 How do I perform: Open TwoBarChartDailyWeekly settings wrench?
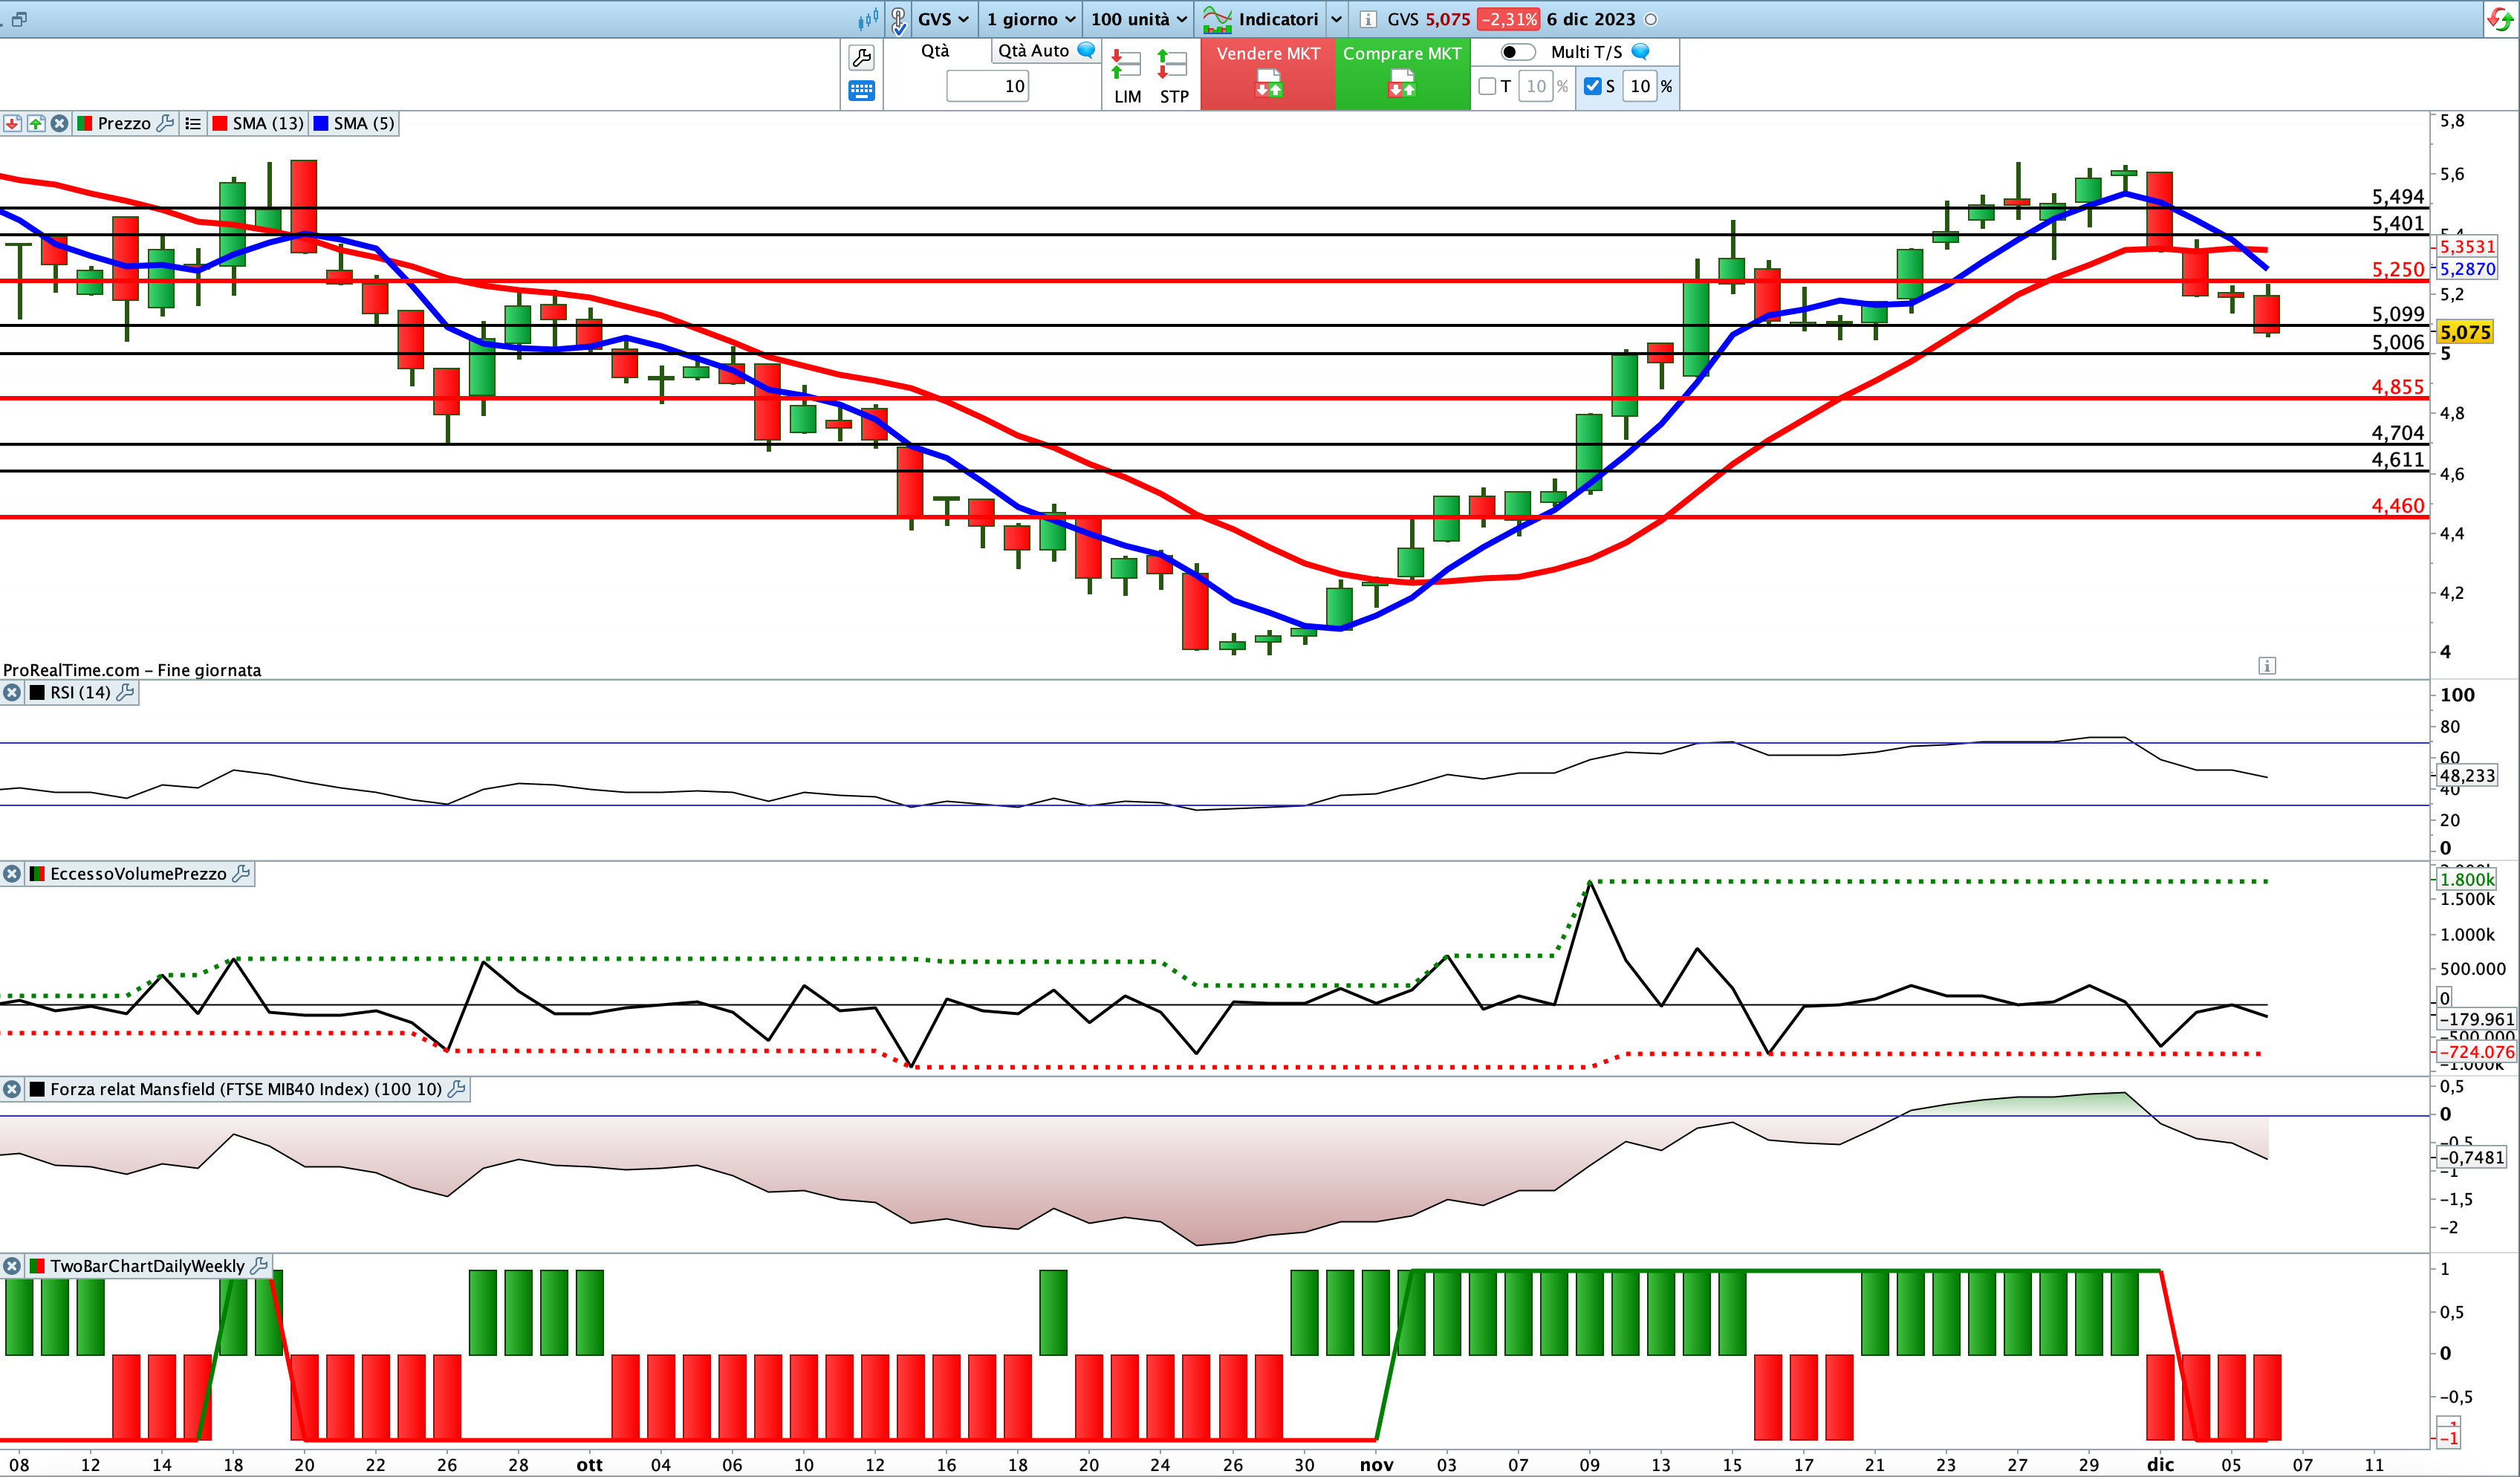[x=259, y=1266]
